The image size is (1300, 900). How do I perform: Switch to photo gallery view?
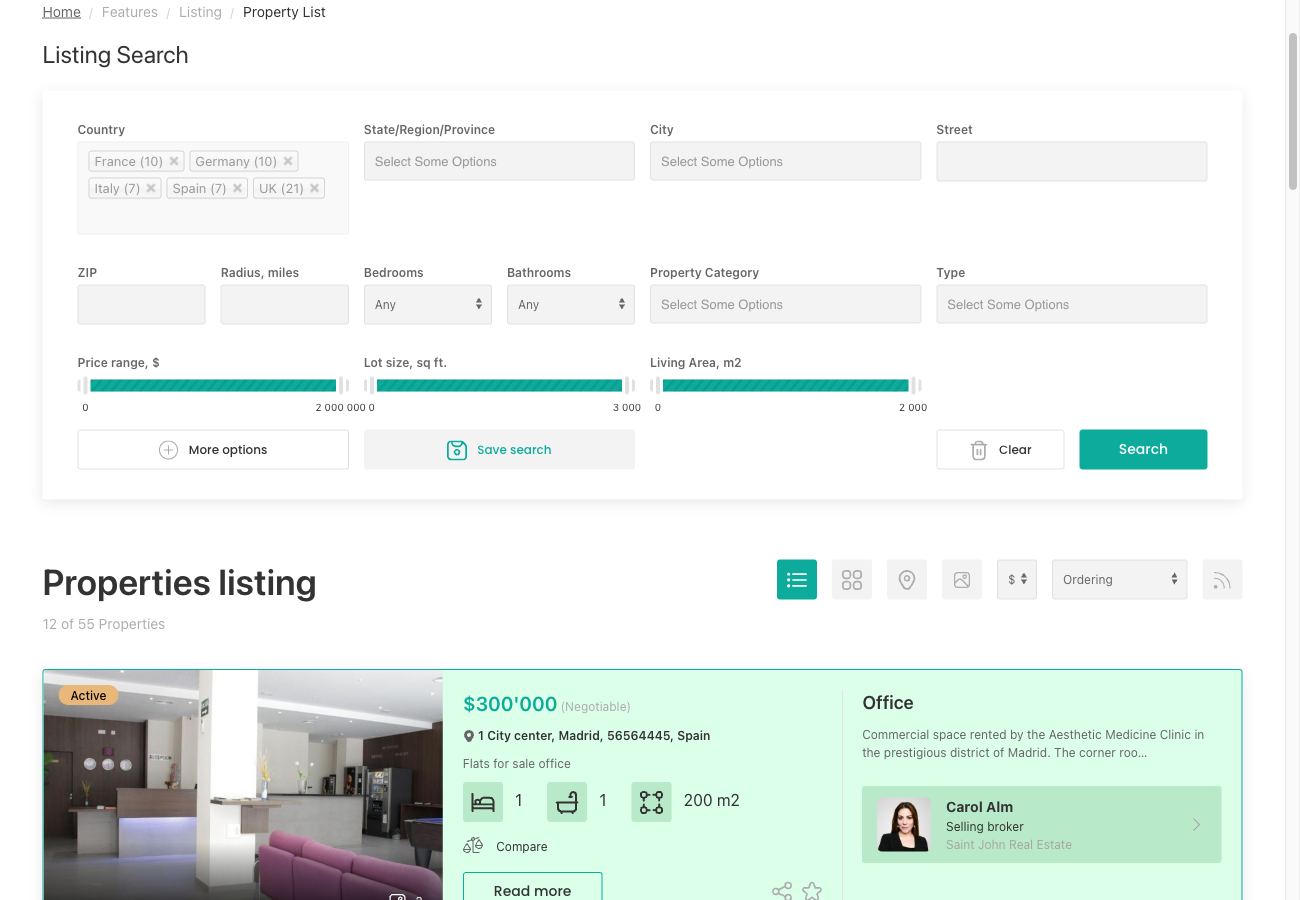pos(961,579)
